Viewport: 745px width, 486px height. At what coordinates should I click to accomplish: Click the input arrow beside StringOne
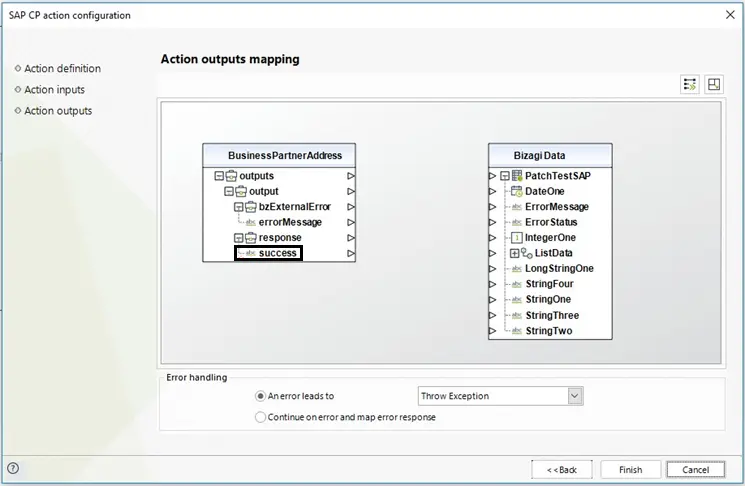click(x=493, y=300)
